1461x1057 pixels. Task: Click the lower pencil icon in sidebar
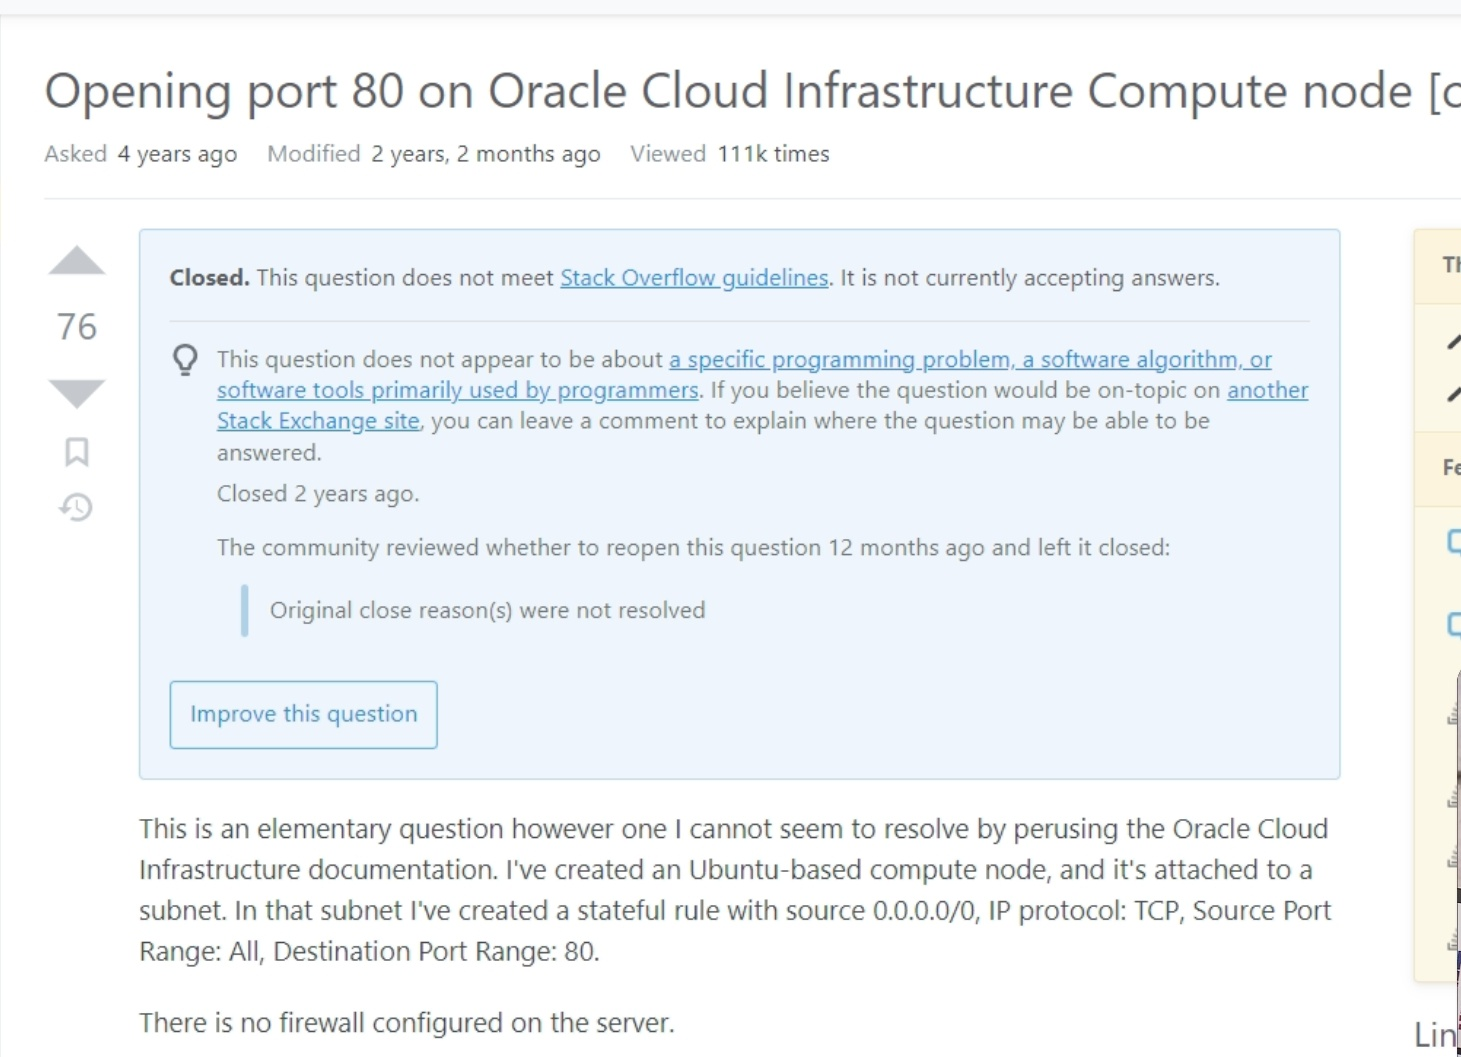click(1453, 393)
